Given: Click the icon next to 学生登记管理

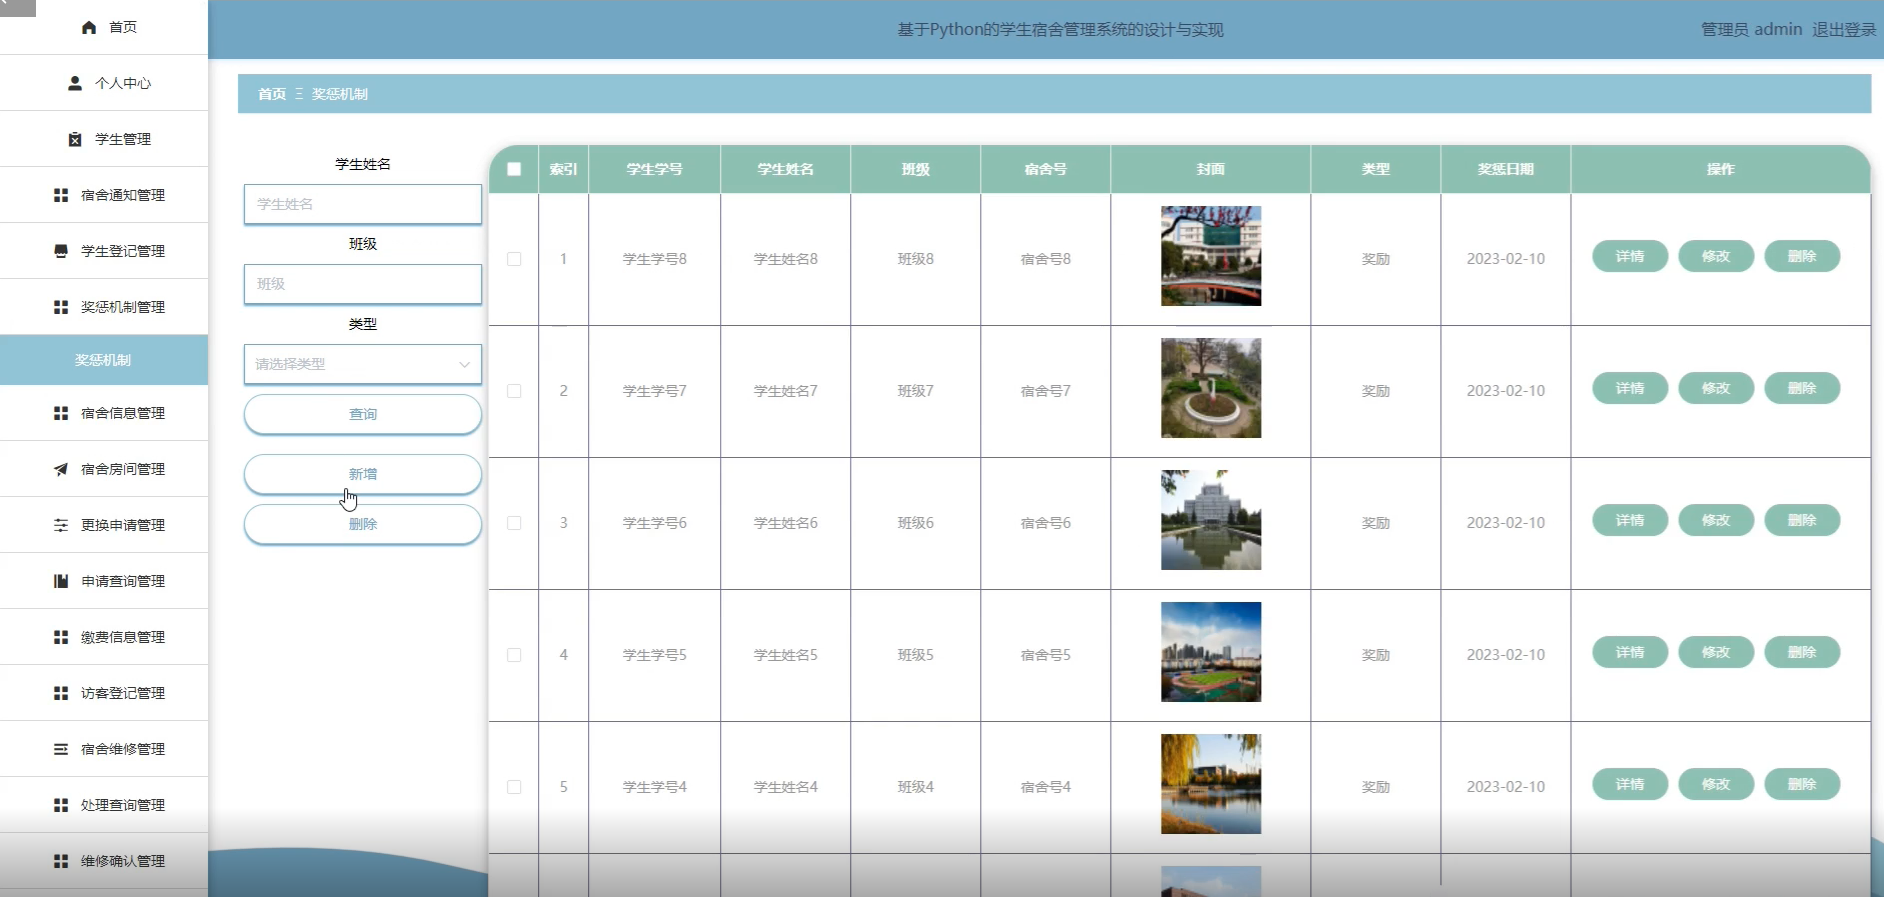Looking at the screenshot, I should click(61, 251).
